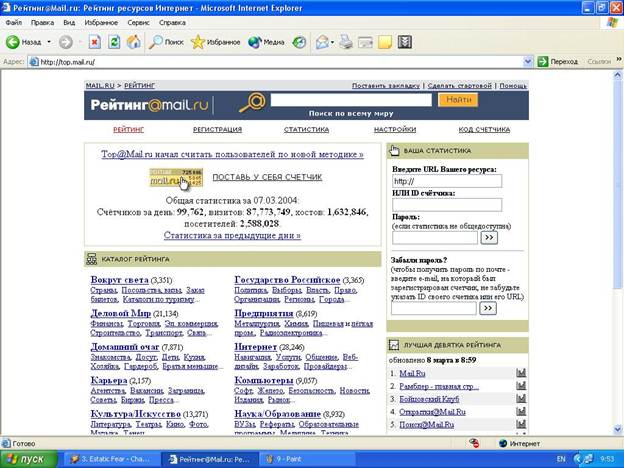Click the Back (Назад) navigation arrow
The image size is (624, 468).
tap(14, 42)
